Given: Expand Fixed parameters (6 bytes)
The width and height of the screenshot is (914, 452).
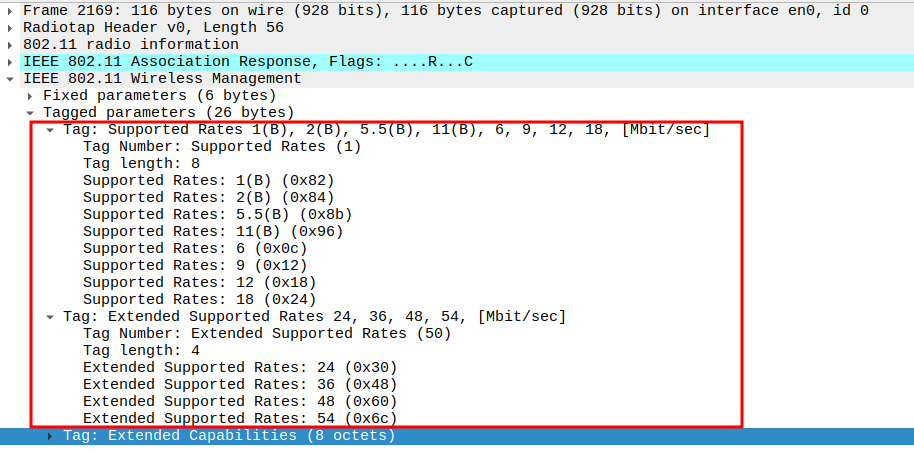Looking at the screenshot, I should [31, 96].
